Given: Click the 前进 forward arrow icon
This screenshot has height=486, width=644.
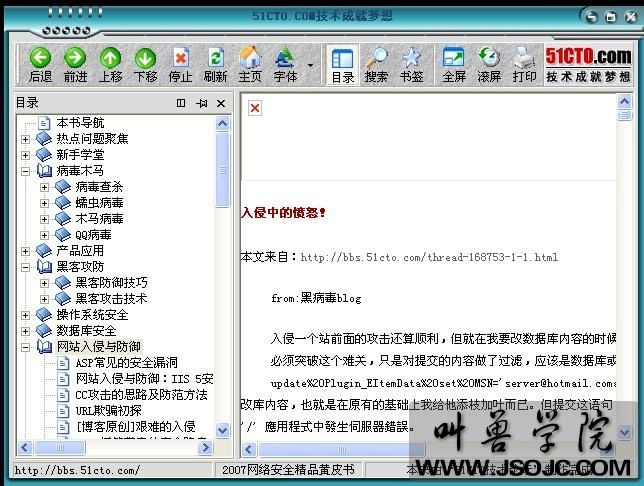Looking at the screenshot, I should click(75, 58).
